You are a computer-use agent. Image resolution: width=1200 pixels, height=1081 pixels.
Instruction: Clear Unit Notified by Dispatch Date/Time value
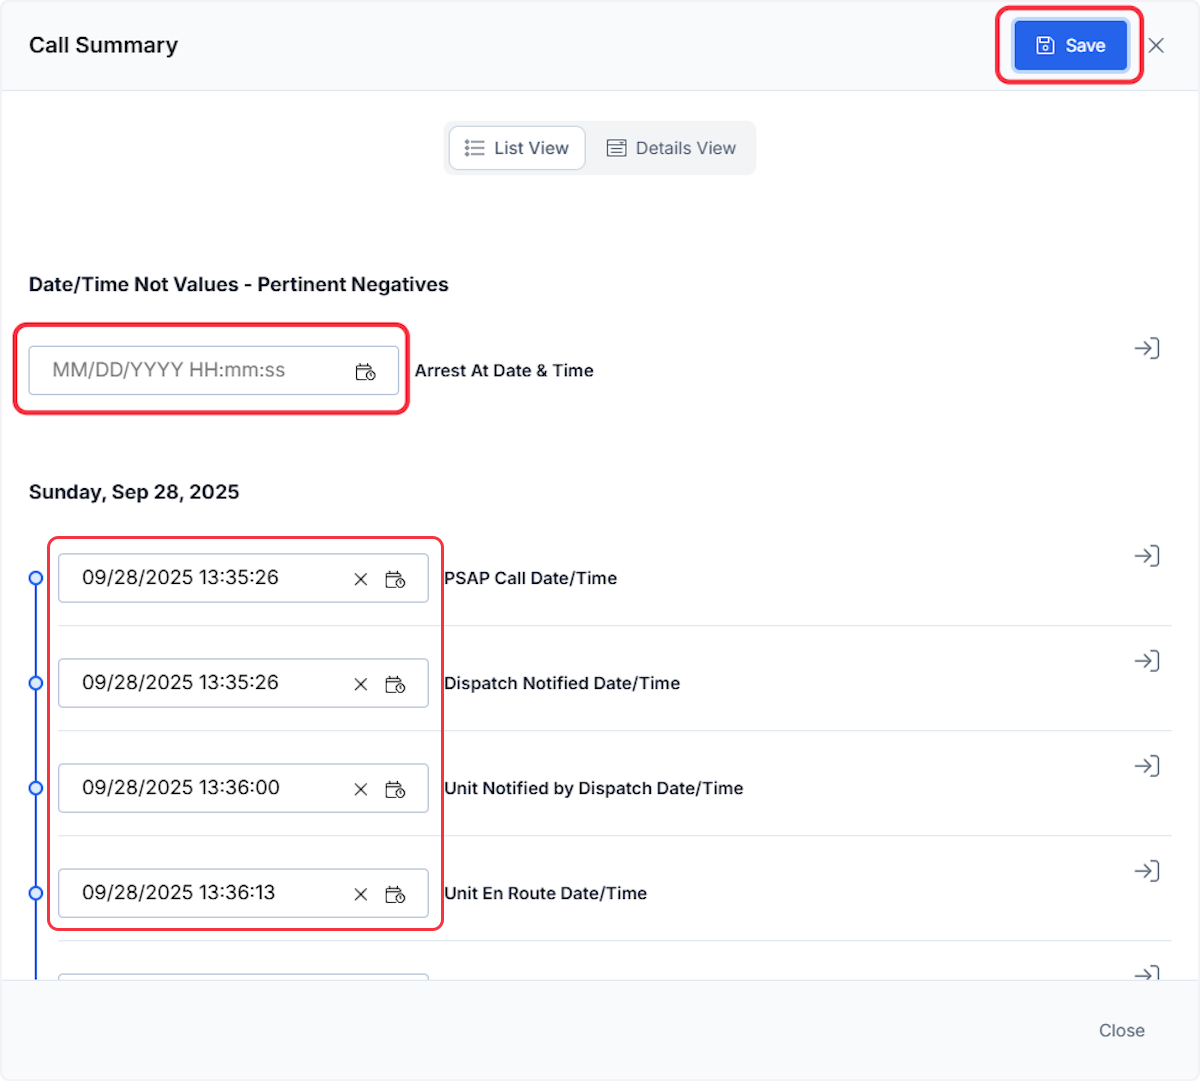click(x=361, y=789)
